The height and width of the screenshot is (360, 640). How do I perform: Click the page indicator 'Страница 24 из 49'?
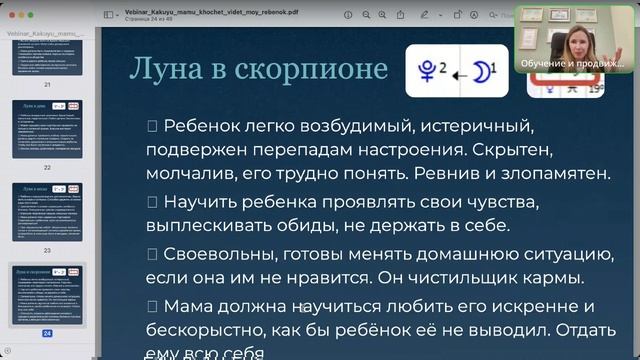coord(149,19)
